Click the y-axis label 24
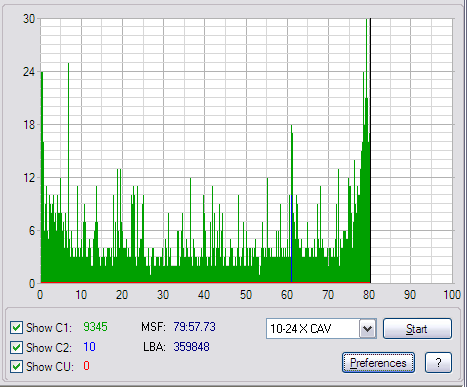Viewport: 467px width, 387px height. [x=29, y=71]
